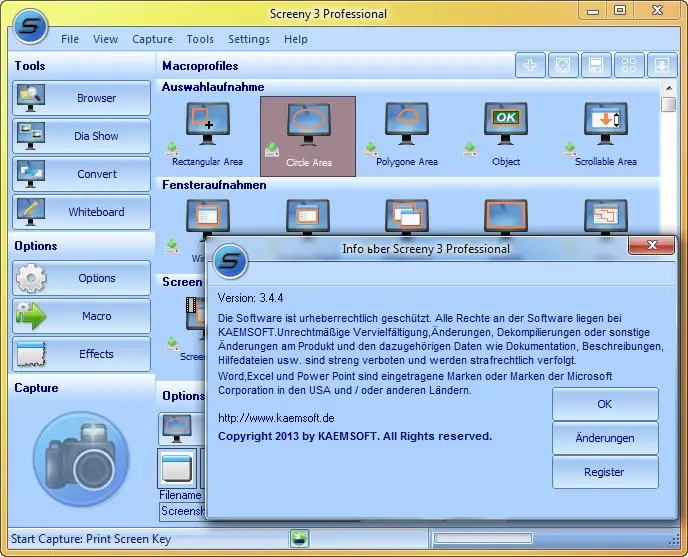This screenshot has height=557, width=688.
Task: Launch the Dia Show tool
Action: click(82, 136)
